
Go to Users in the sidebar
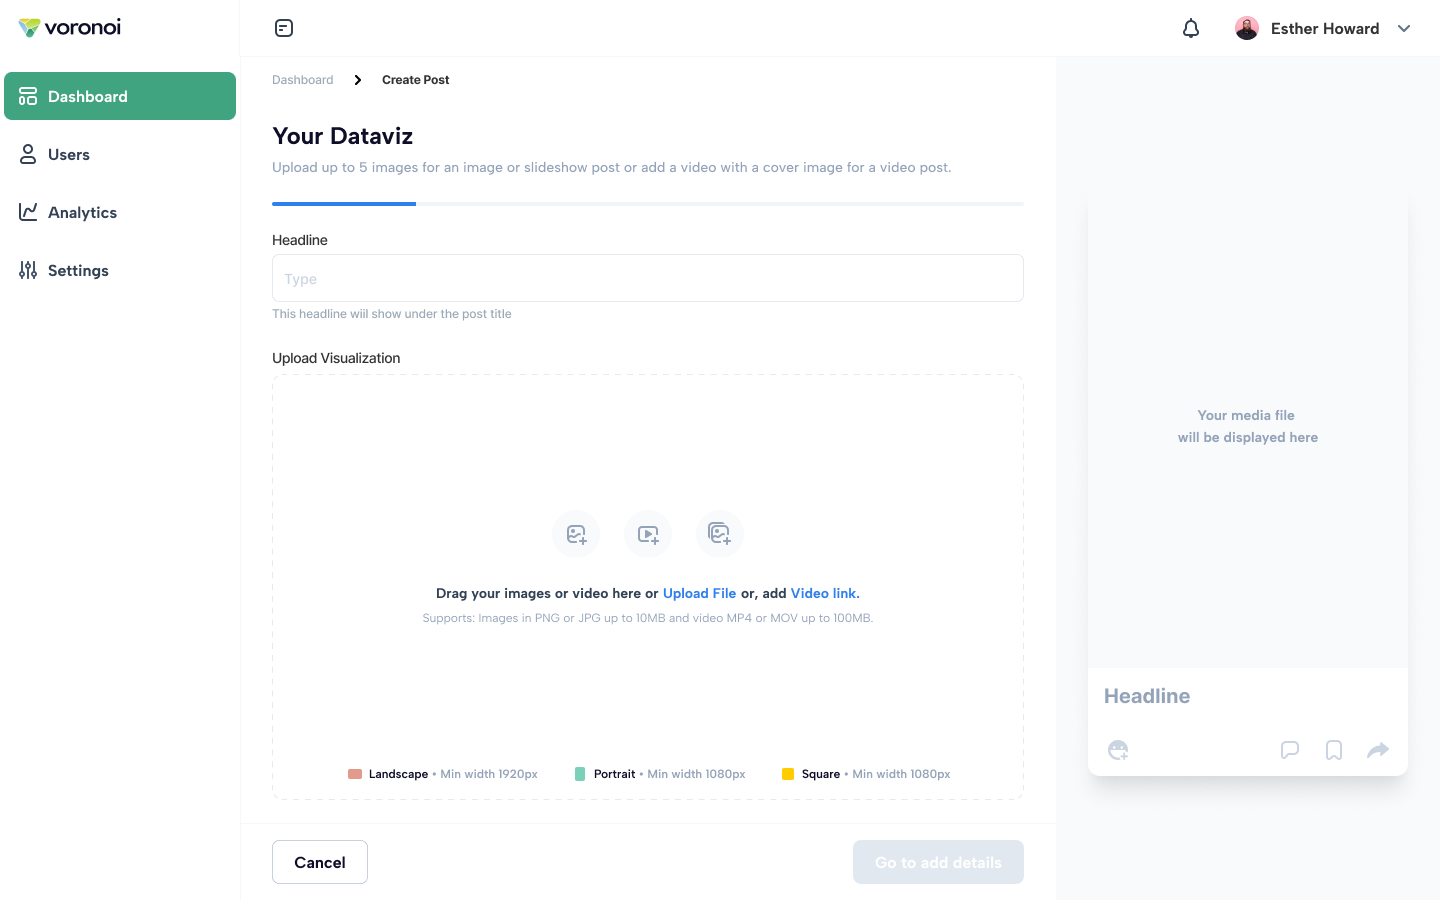68,154
